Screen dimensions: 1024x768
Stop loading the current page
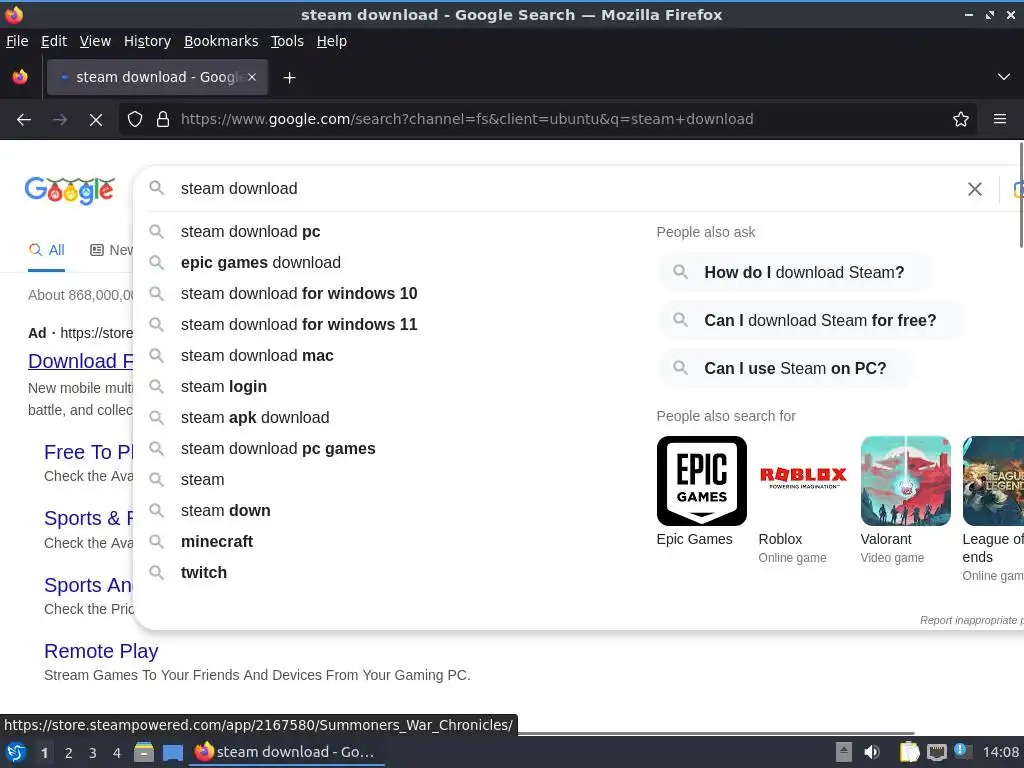(95, 120)
